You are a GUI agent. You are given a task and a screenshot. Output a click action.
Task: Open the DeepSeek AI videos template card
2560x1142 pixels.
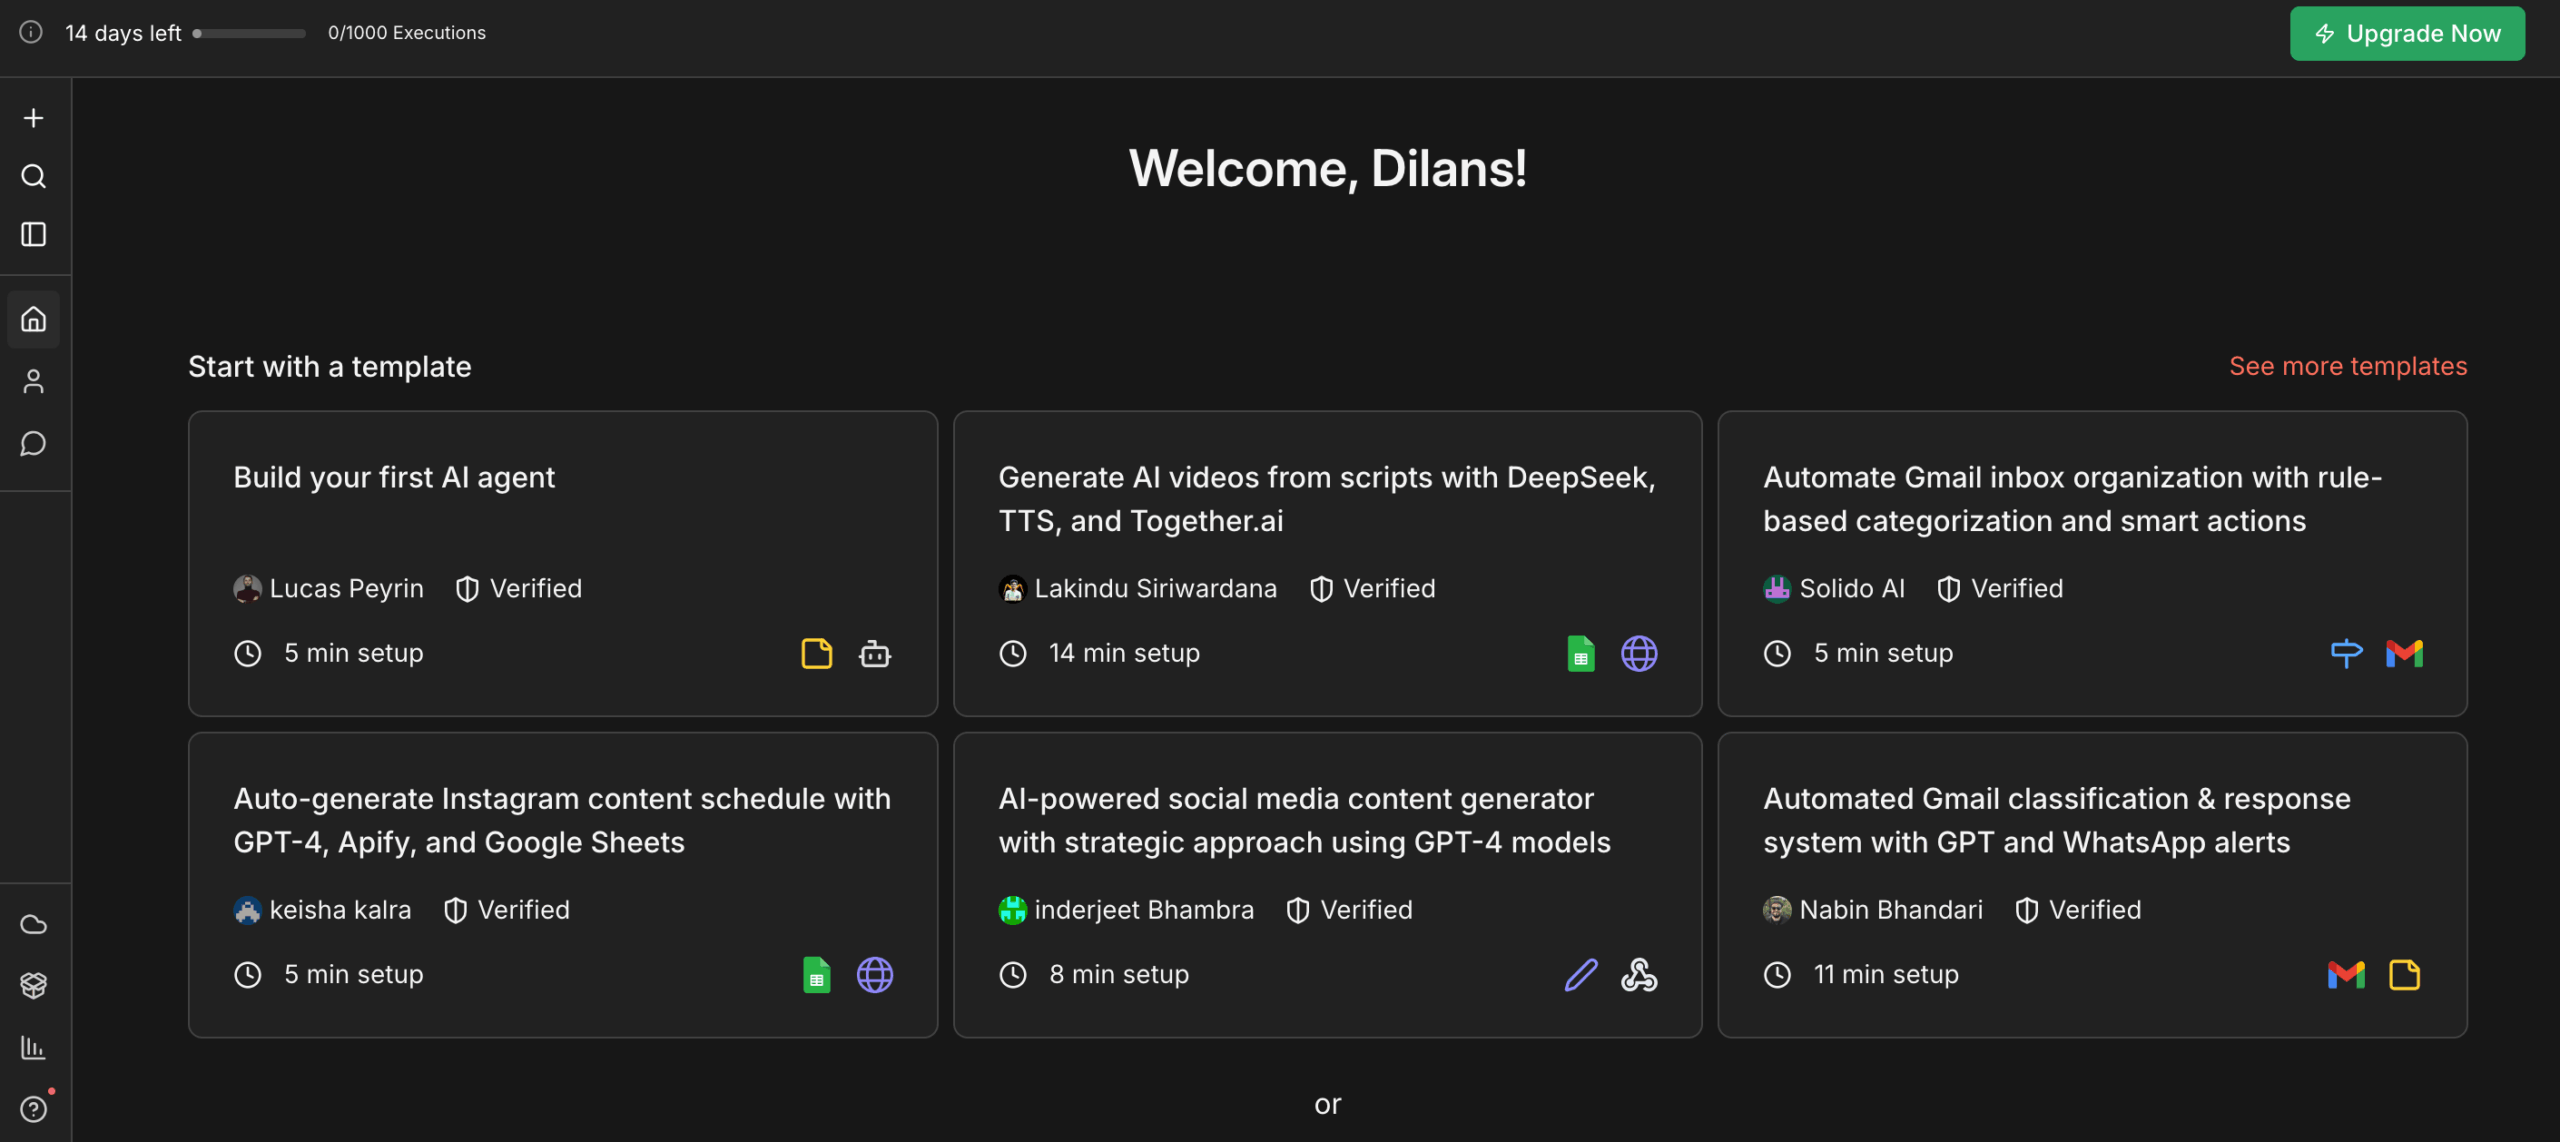[1327, 563]
